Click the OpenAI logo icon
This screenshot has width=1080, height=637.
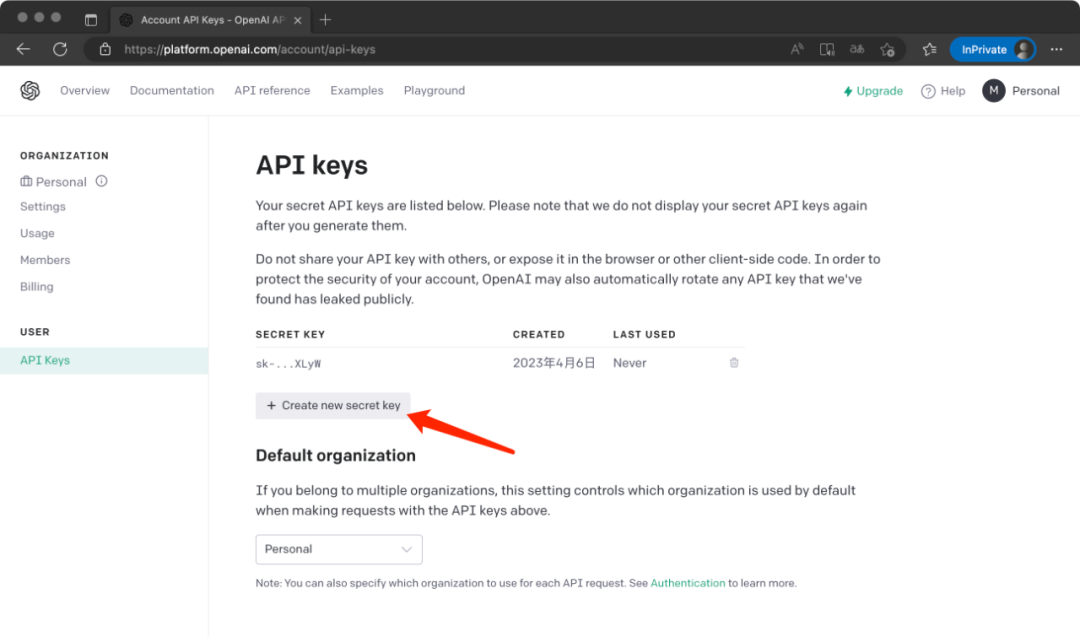pos(30,91)
